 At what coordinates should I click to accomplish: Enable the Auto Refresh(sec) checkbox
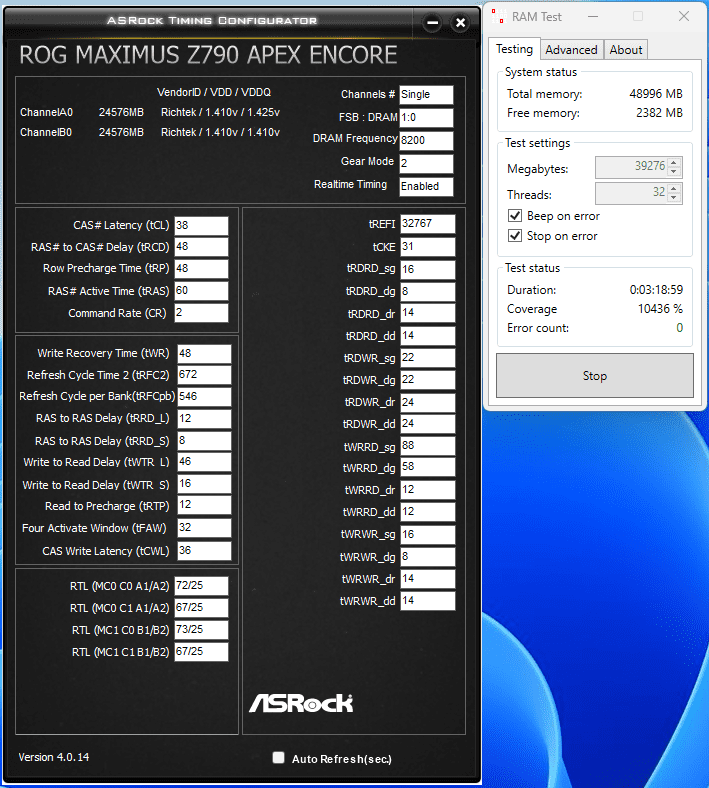(x=278, y=757)
